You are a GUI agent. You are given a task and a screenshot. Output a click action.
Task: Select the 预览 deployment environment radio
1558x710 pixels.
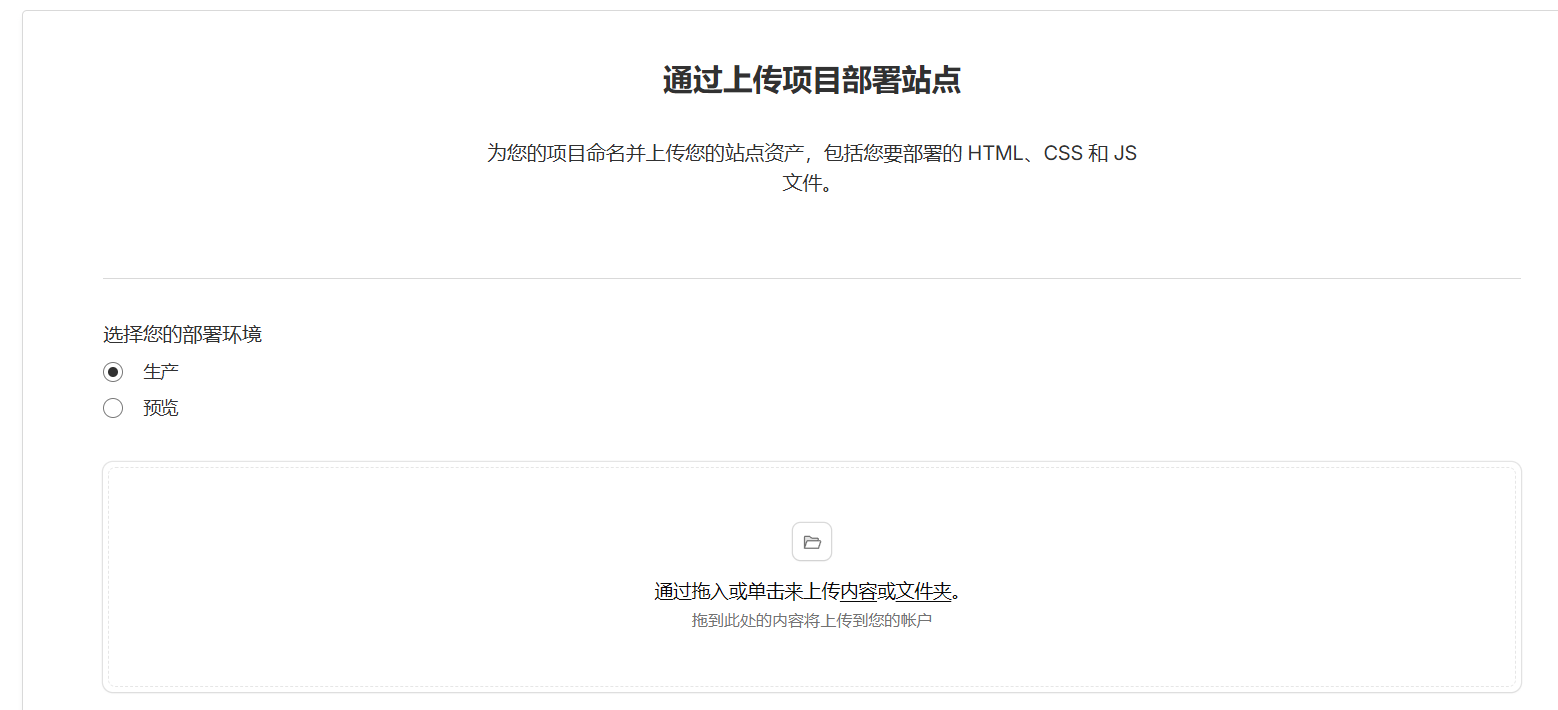coord(113,408)
